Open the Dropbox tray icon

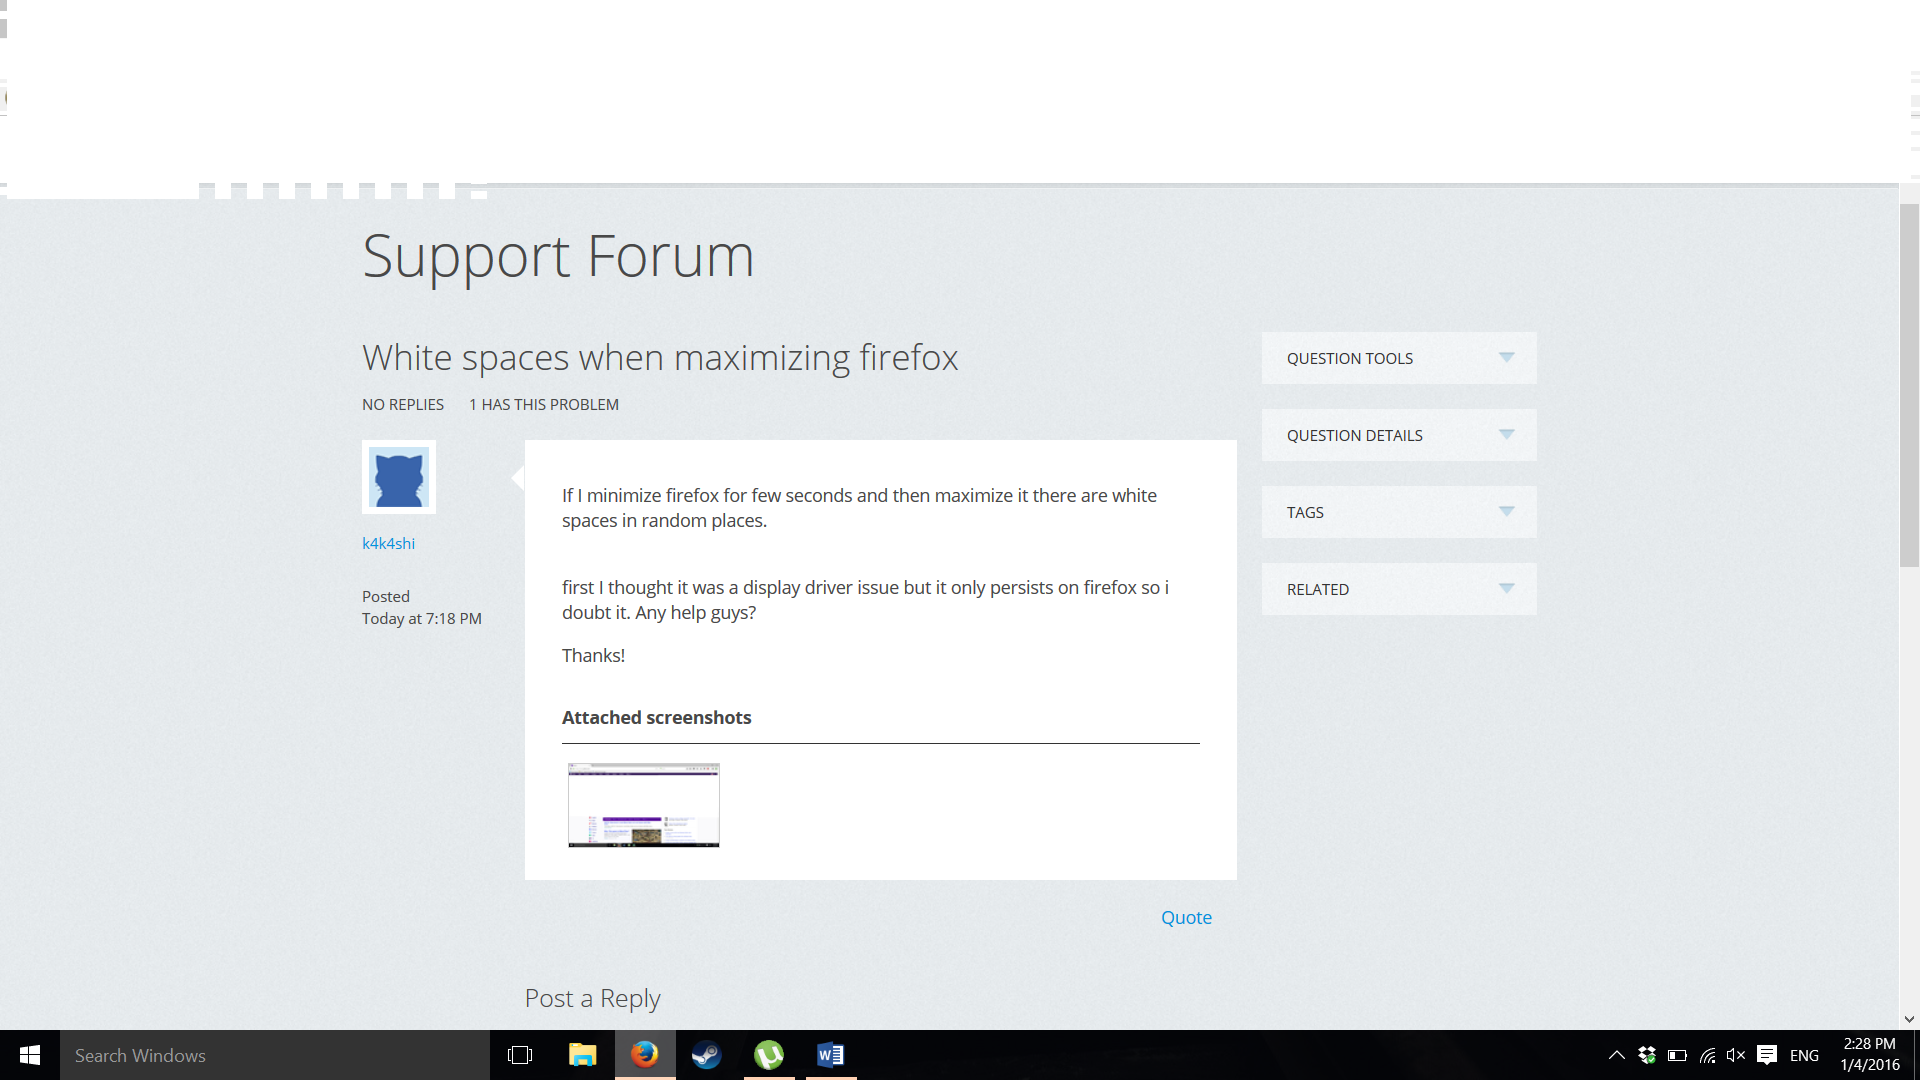tap(1647, 1055)
